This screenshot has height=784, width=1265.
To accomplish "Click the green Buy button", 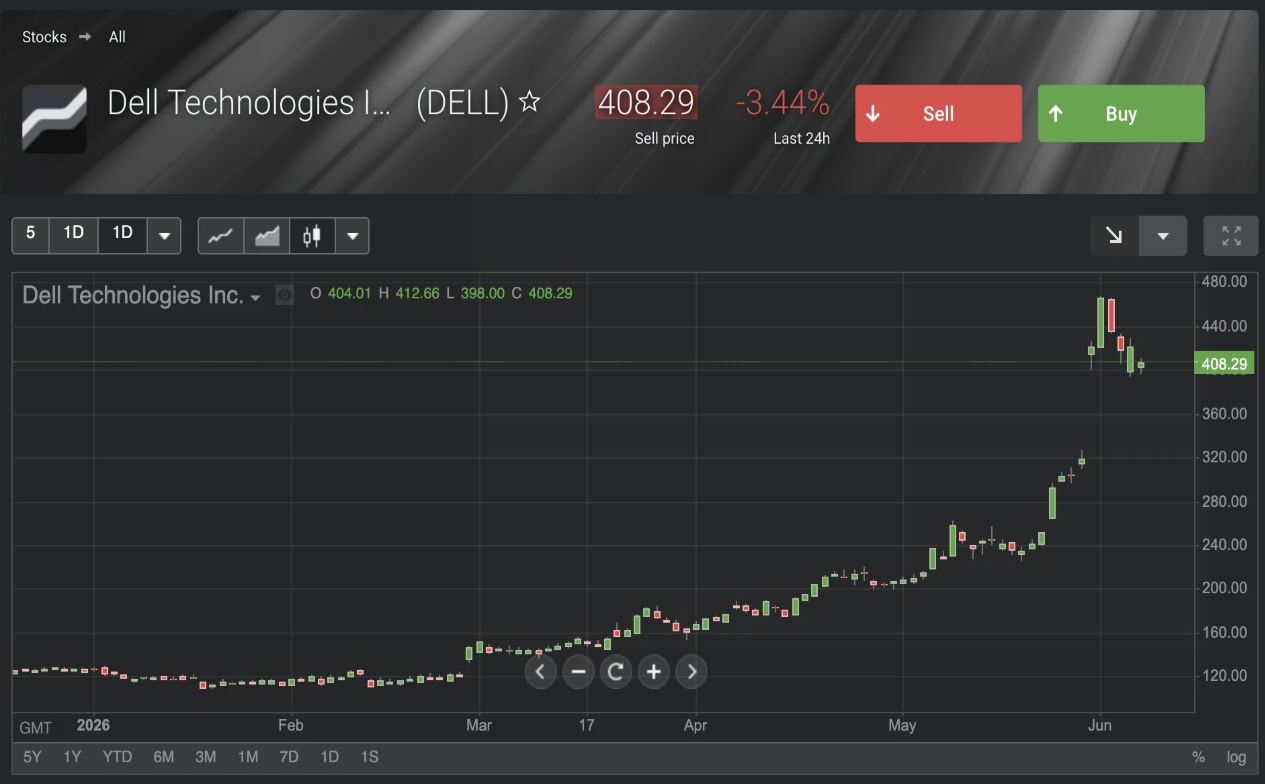I will coord(1121,114).
